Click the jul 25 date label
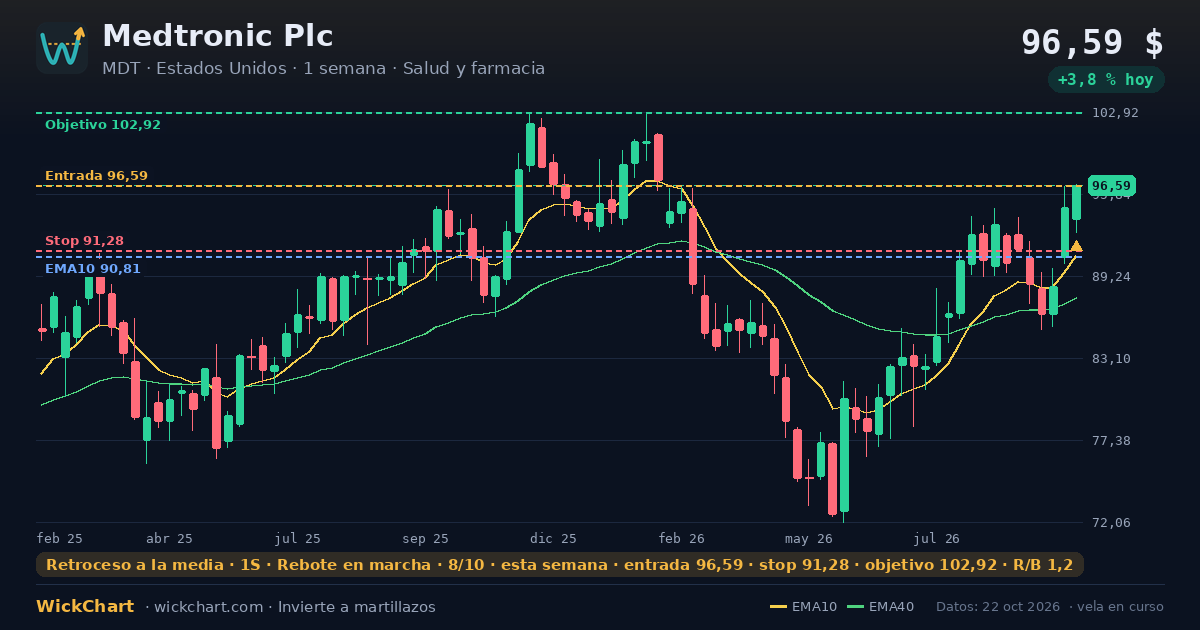Screen dimensions: 1200x630 (x=298, y=538)
